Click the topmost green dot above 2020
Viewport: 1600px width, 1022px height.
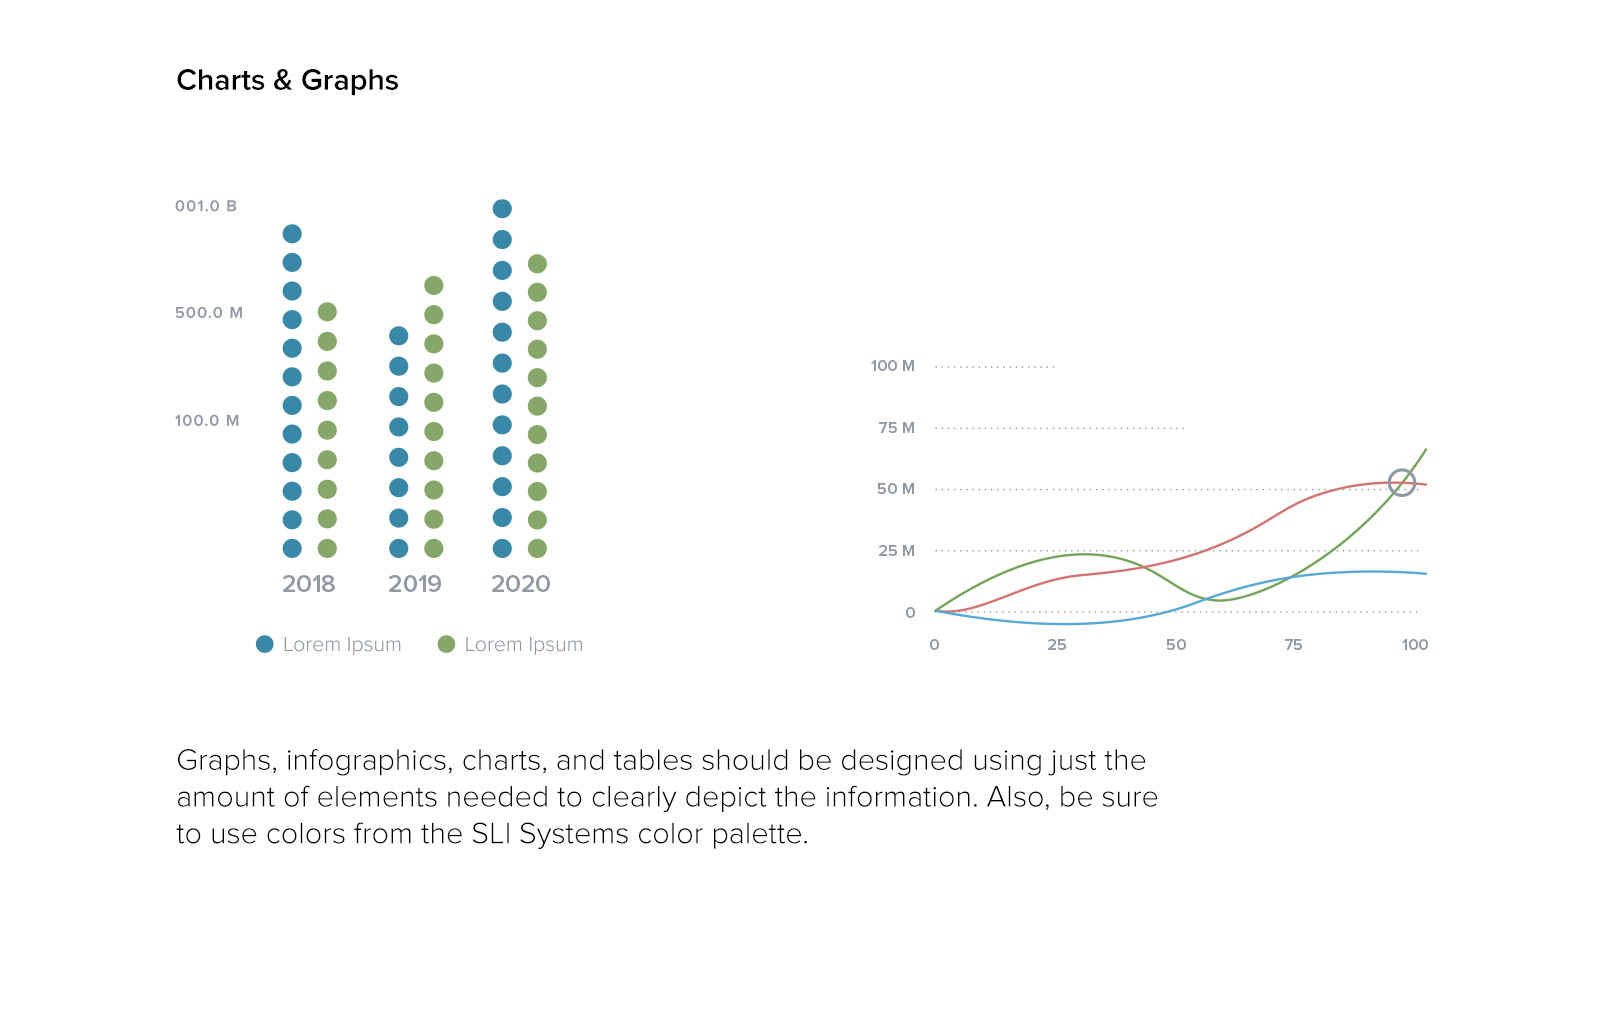(537, 264)
